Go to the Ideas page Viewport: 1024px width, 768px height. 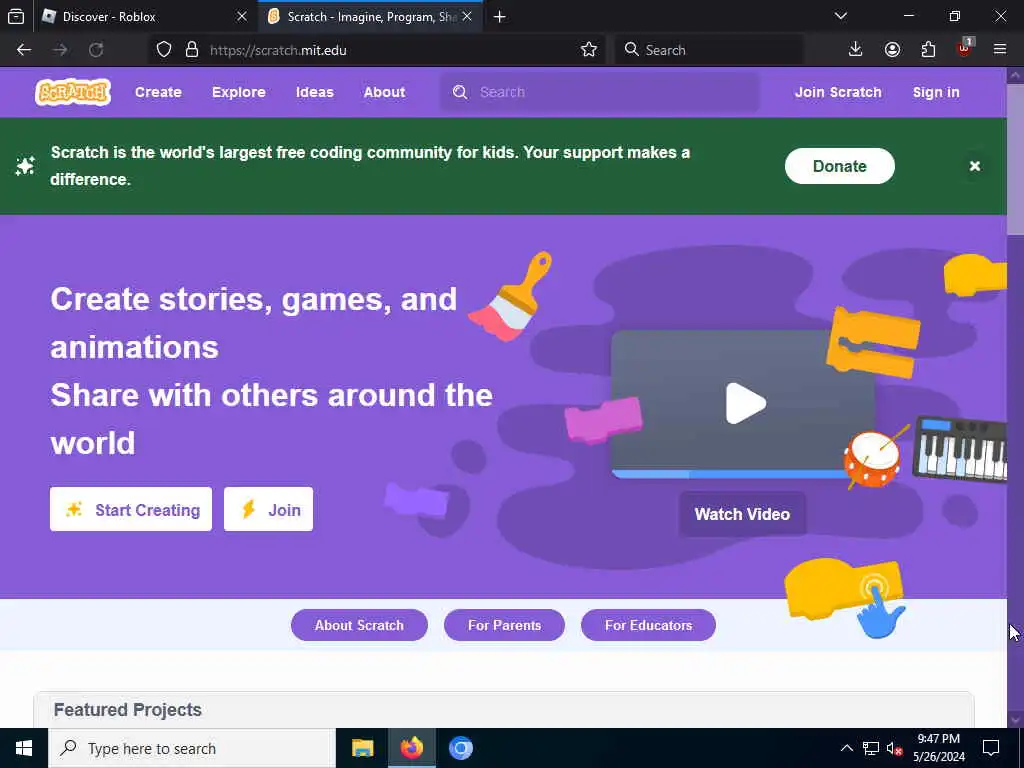[314, 92]
